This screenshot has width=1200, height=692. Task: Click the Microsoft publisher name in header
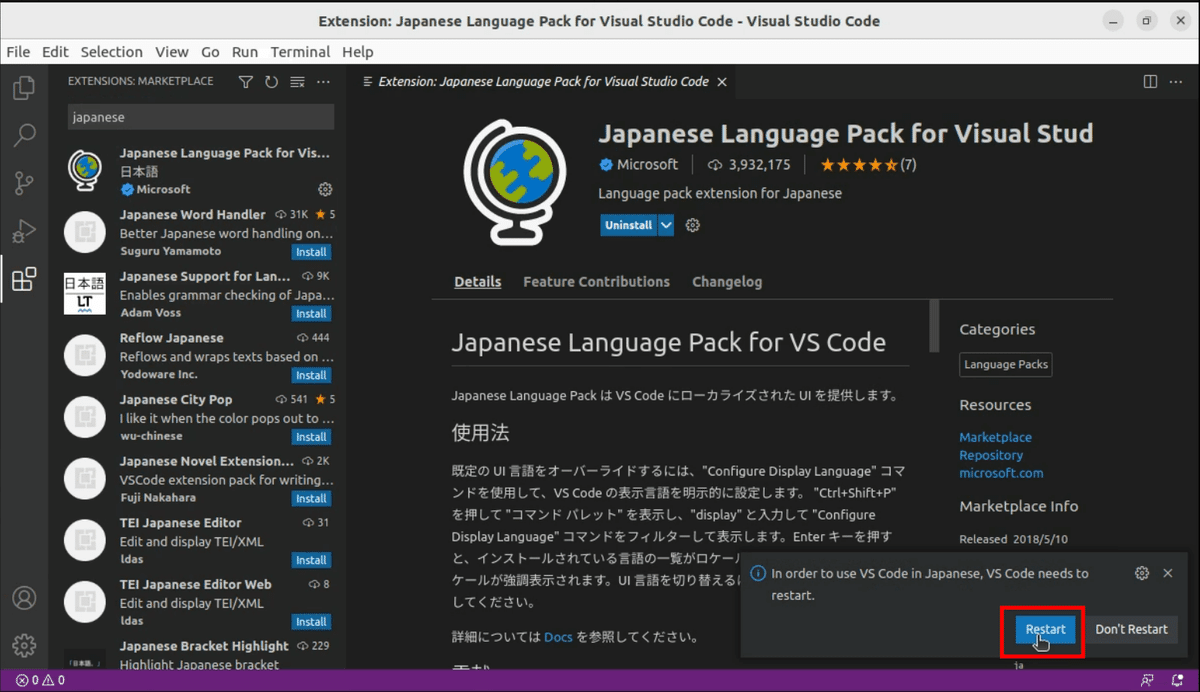tap(647, 164)
